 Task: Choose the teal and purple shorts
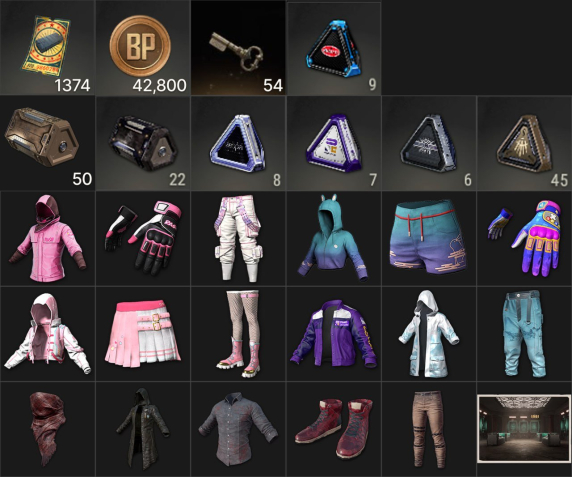click(x=429, y=238)
